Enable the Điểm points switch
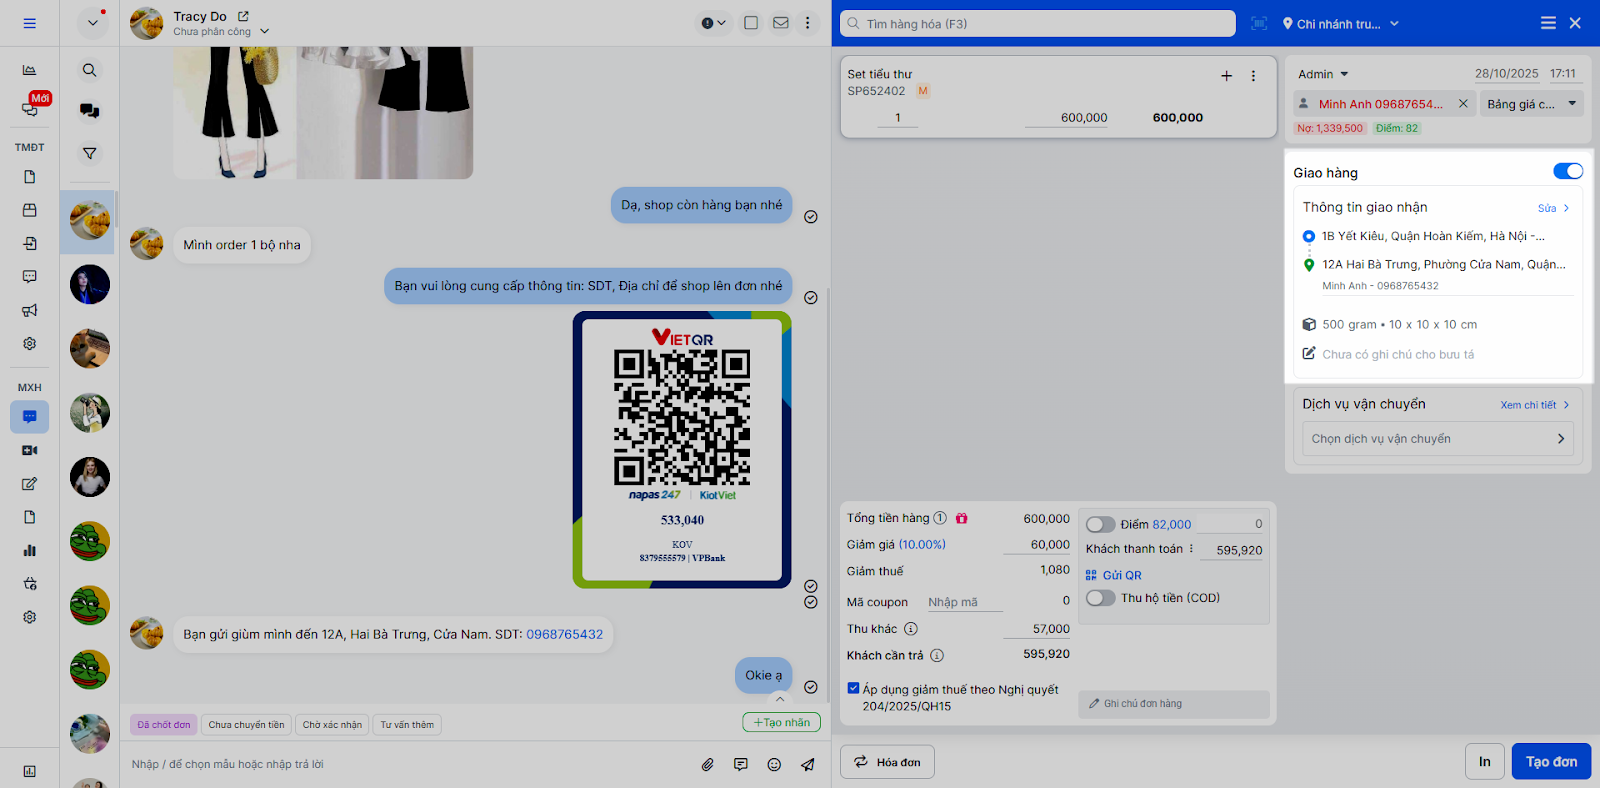Viewport: 1600px width, 788px height. pyautogui.click(x=1101, y=524)
